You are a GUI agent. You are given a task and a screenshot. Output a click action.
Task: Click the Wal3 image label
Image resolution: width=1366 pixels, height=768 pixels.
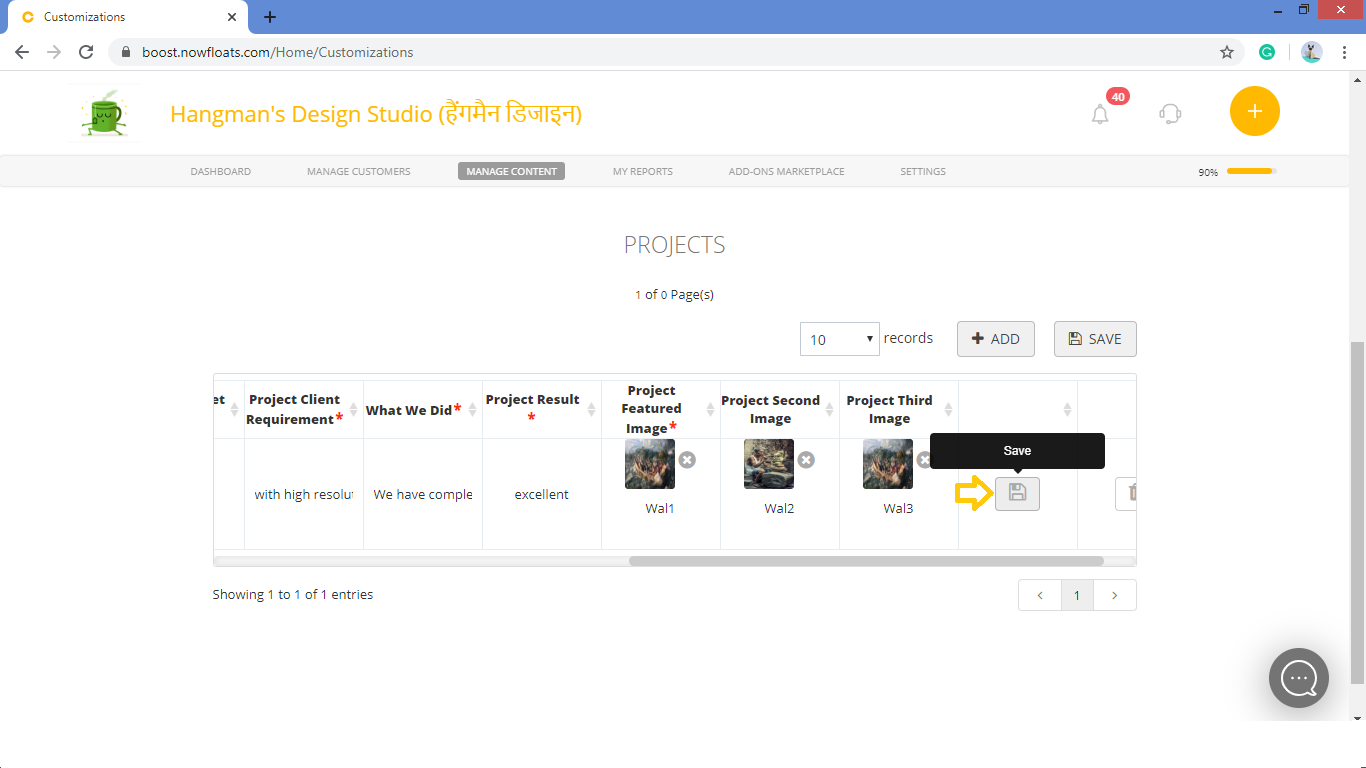click(x=898, y=508)
